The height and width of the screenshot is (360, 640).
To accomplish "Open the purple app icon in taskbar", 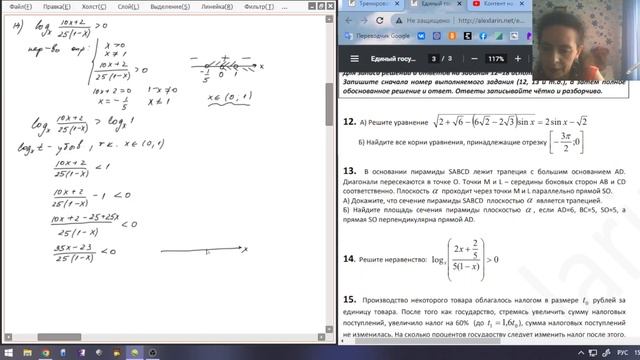I will tap(81, 353).
